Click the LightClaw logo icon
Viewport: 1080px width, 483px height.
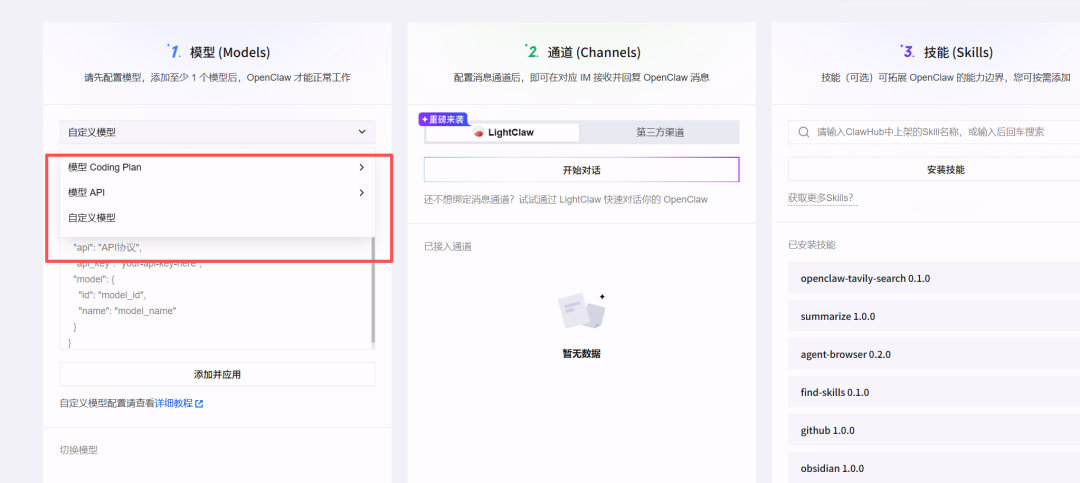pyautogui.click(x=479, y=133)
